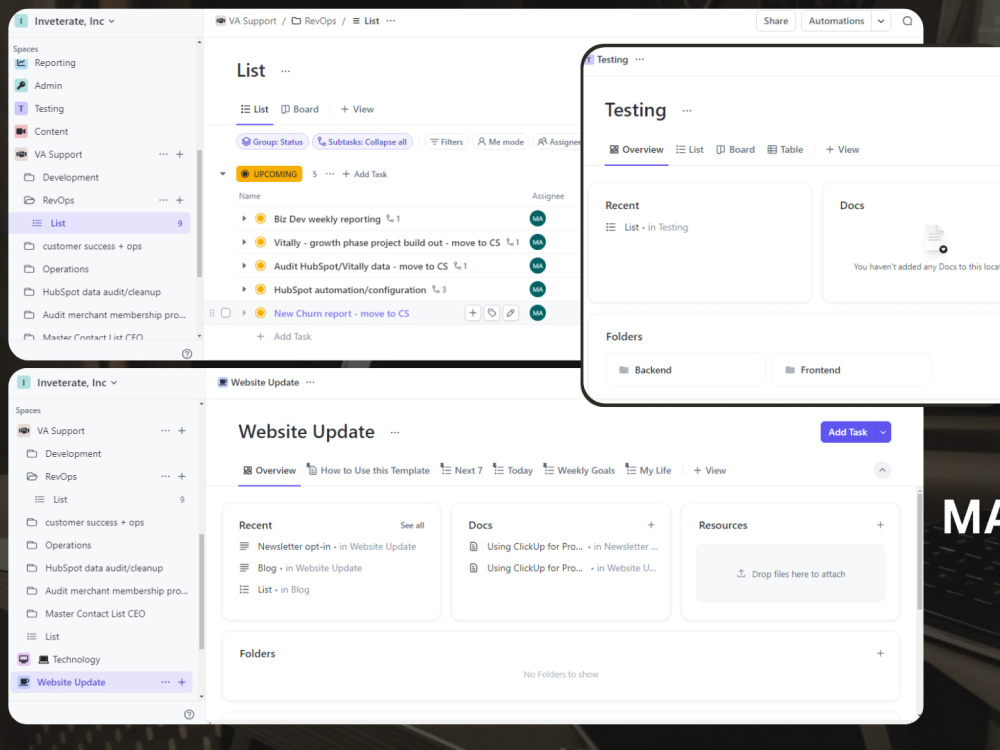Image resolution: width=1000 pixels, height=750 pixels.
Task: Add subtask plus on New Churn report row
Action: [473, 313]
